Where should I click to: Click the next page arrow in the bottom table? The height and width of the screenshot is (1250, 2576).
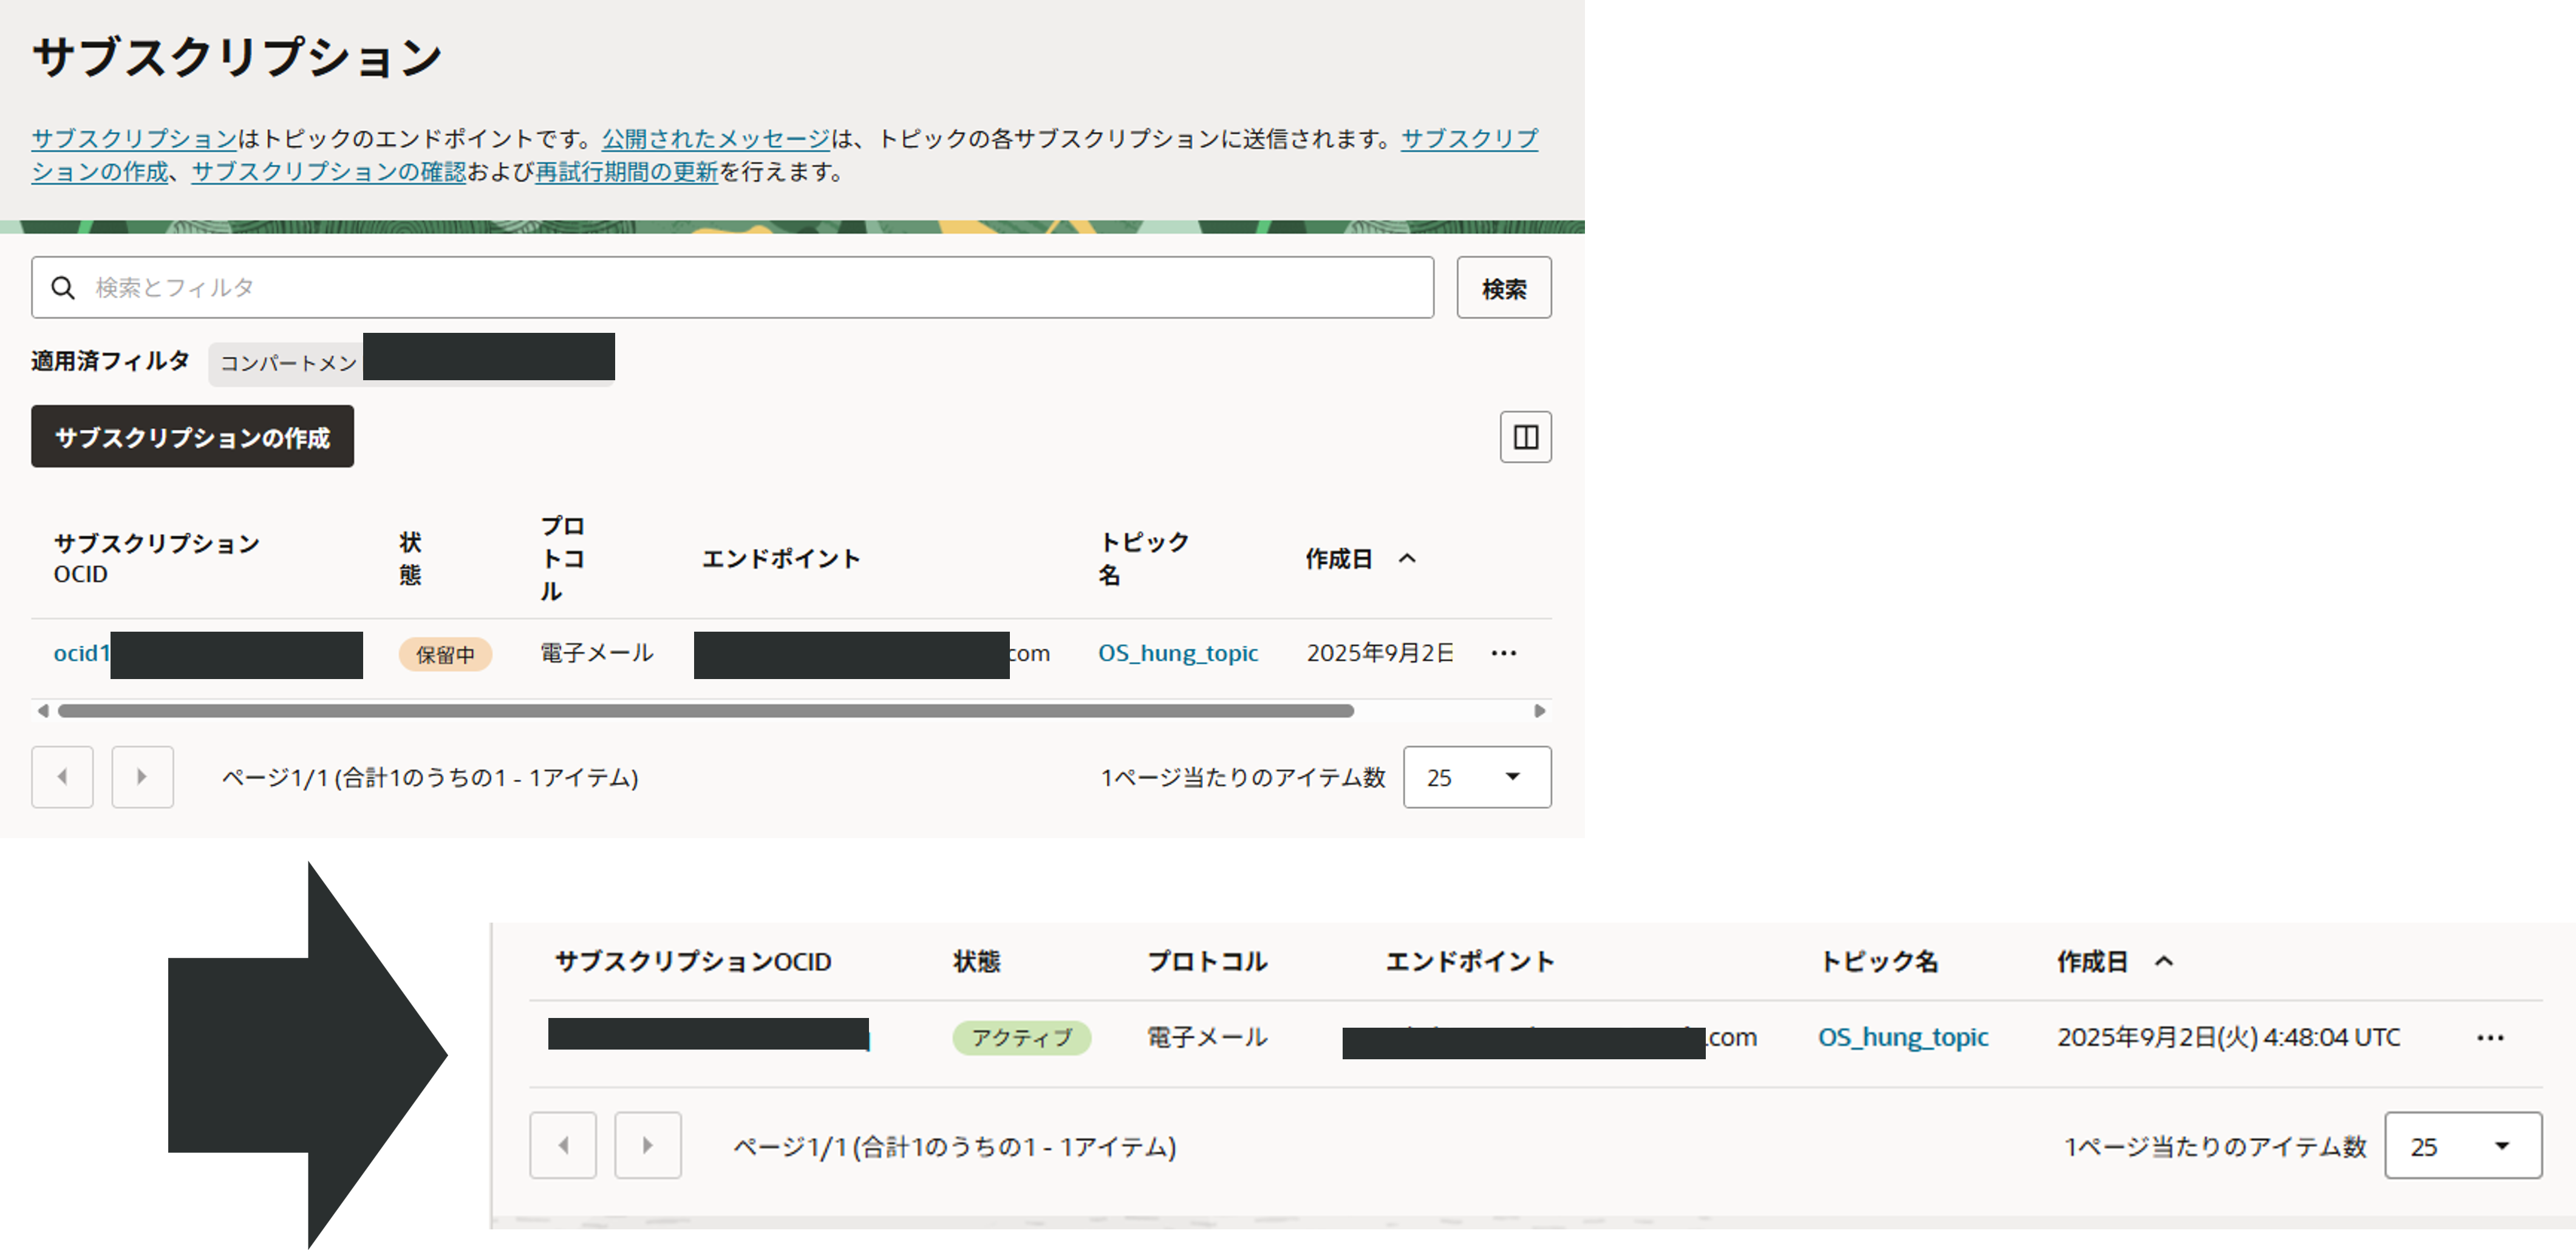(647, 1146)
